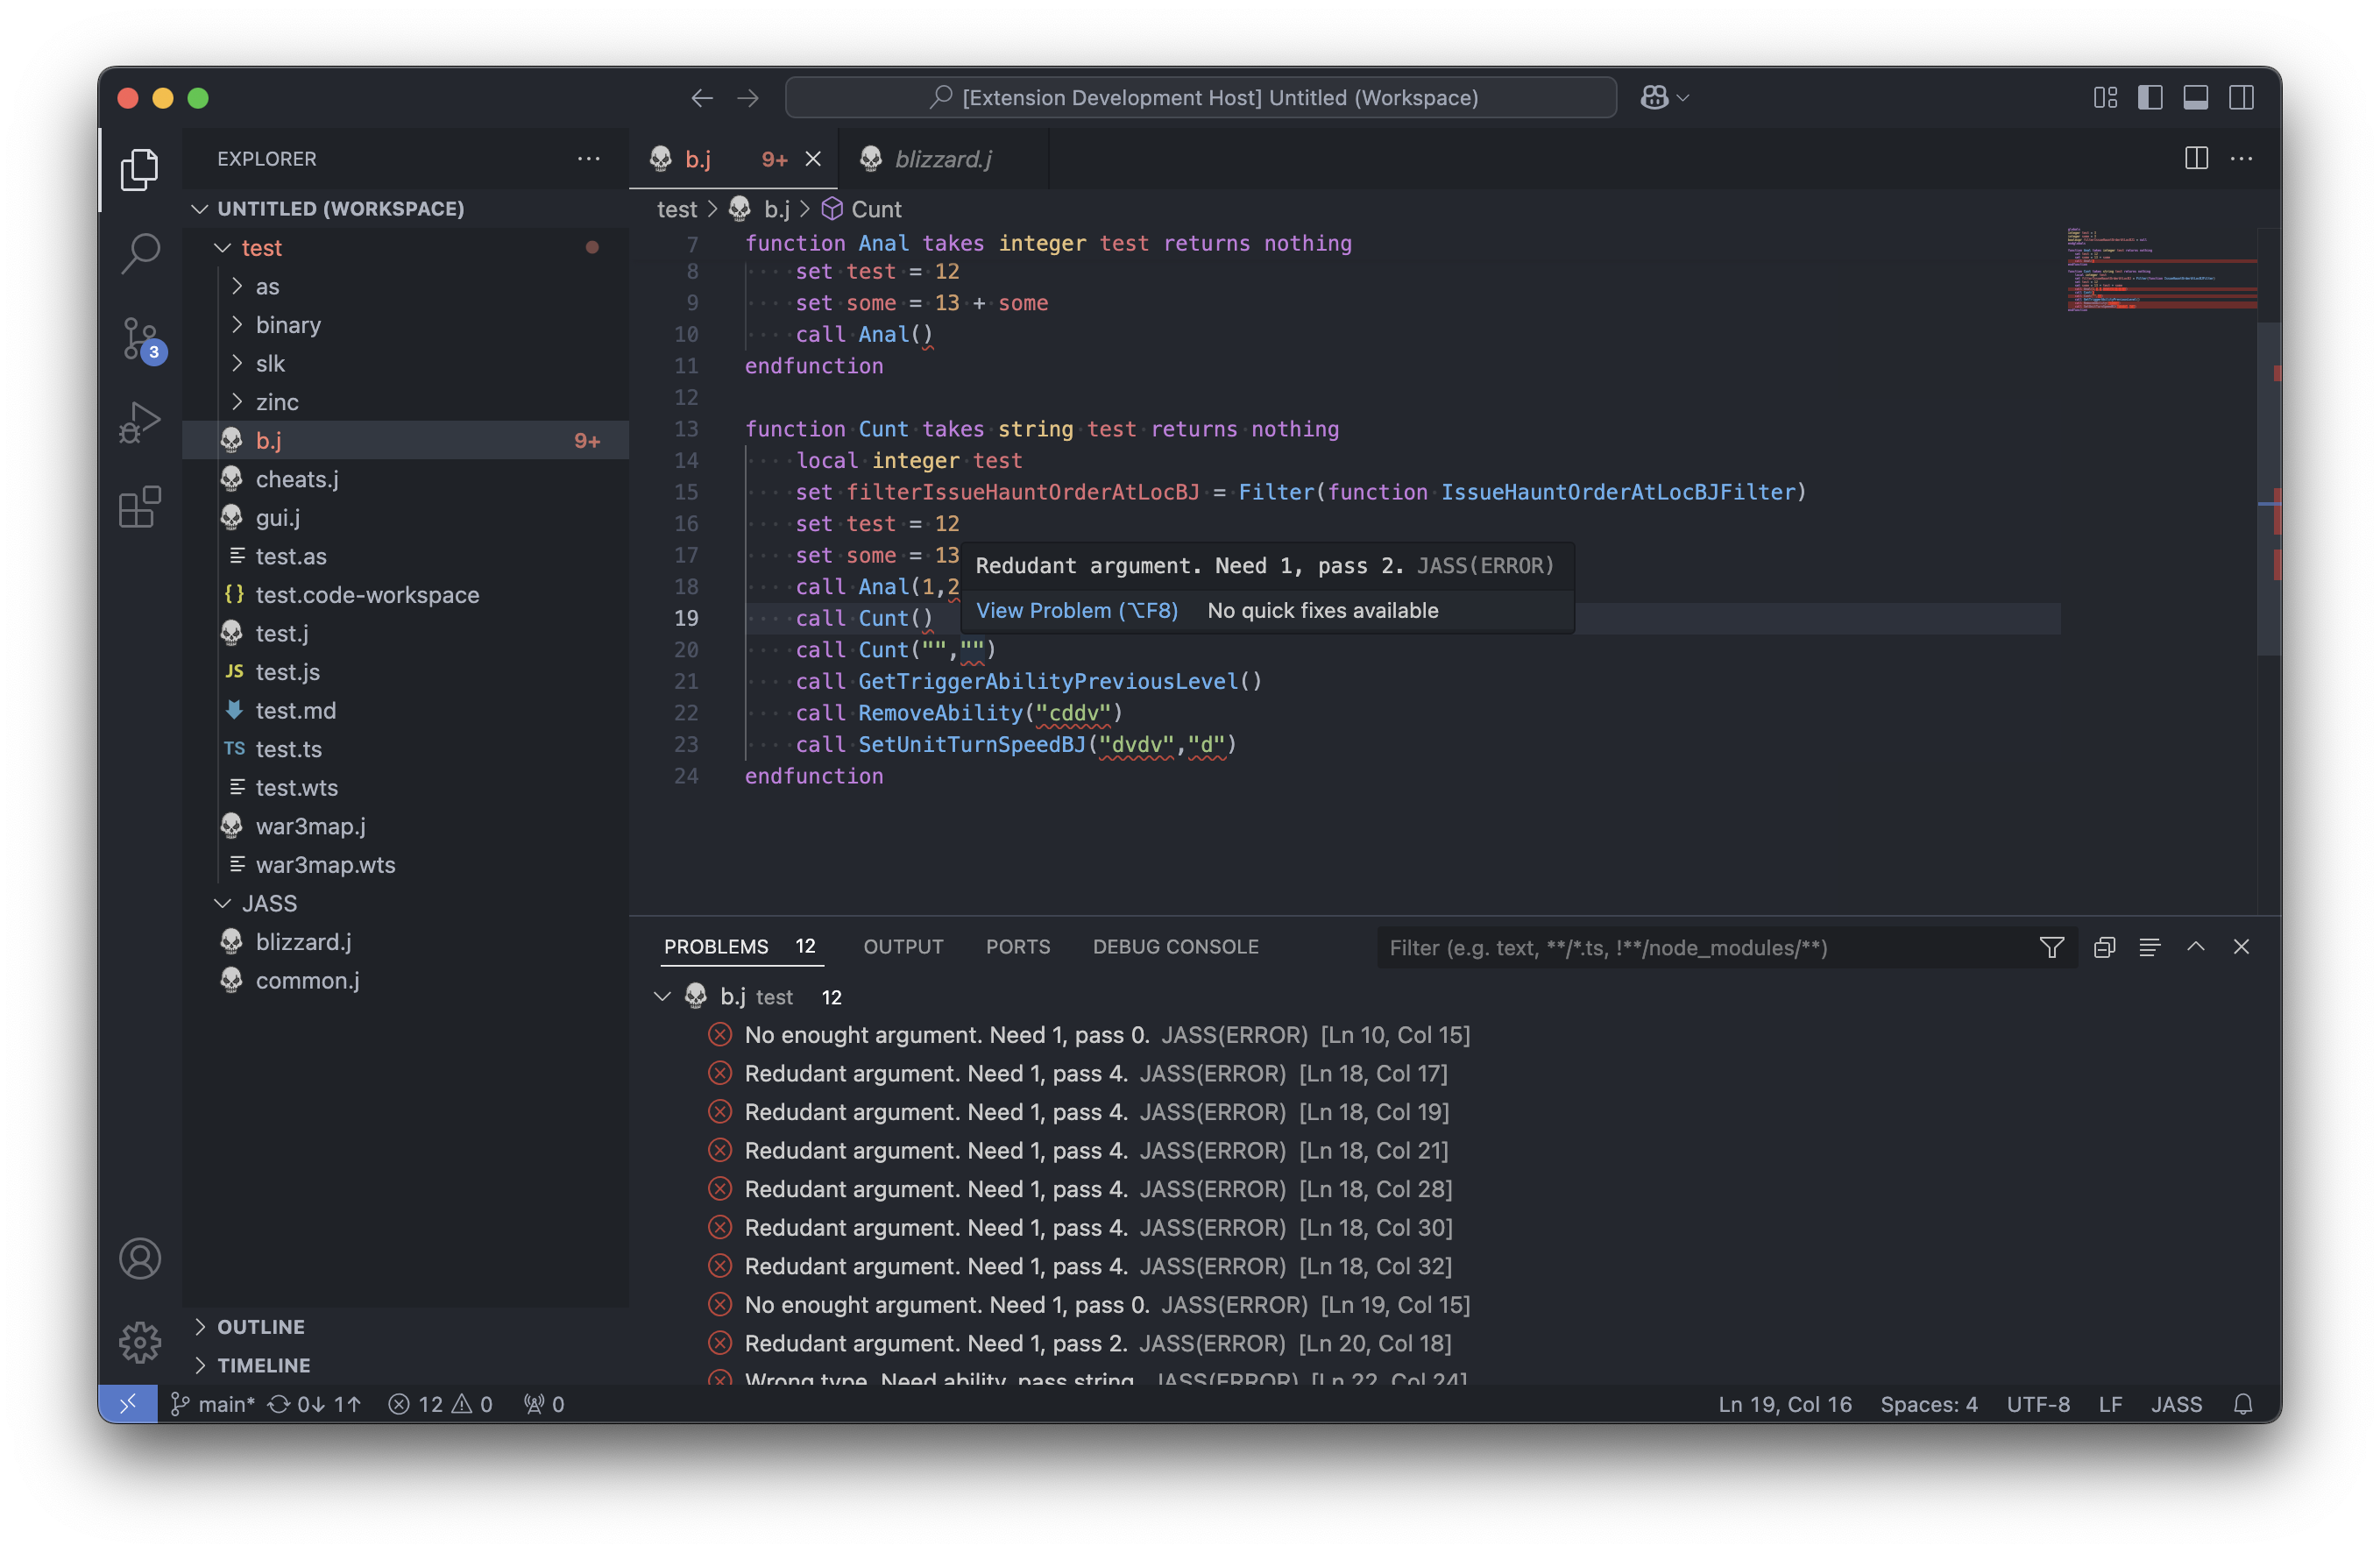Collapse the b.j problems group
Image resolution: width=2380 pixels, height=1553 pixels.
[662, 997]
